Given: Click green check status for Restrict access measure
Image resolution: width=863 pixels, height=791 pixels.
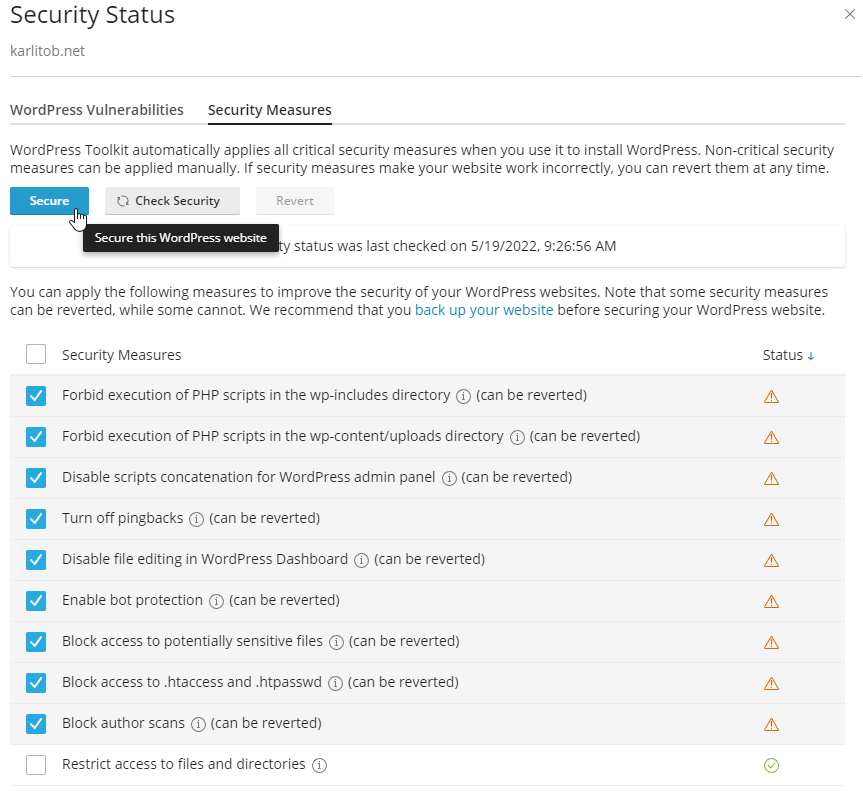Looking at the screenshot, I should tap(771, 764).
